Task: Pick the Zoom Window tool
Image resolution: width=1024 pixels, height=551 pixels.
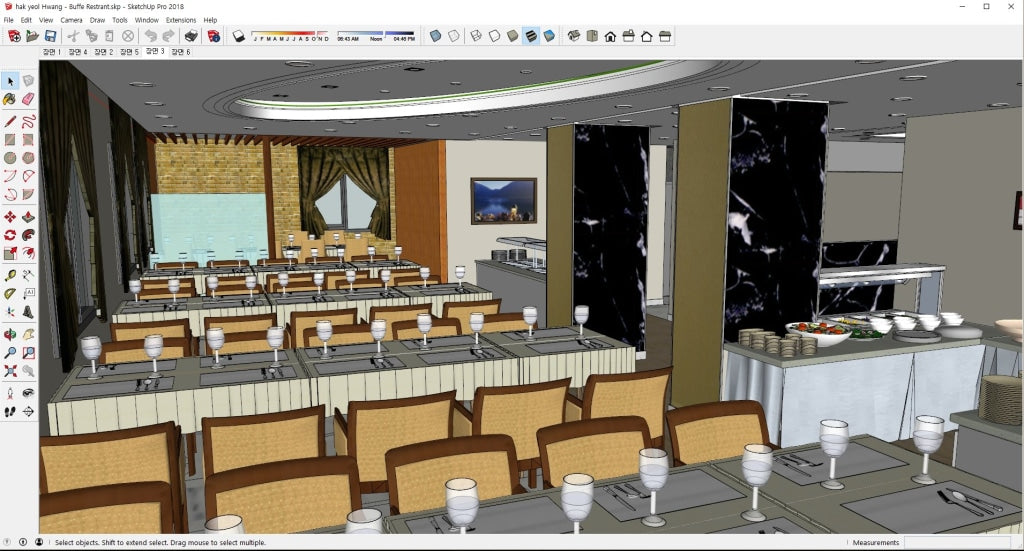Action: 28,353
